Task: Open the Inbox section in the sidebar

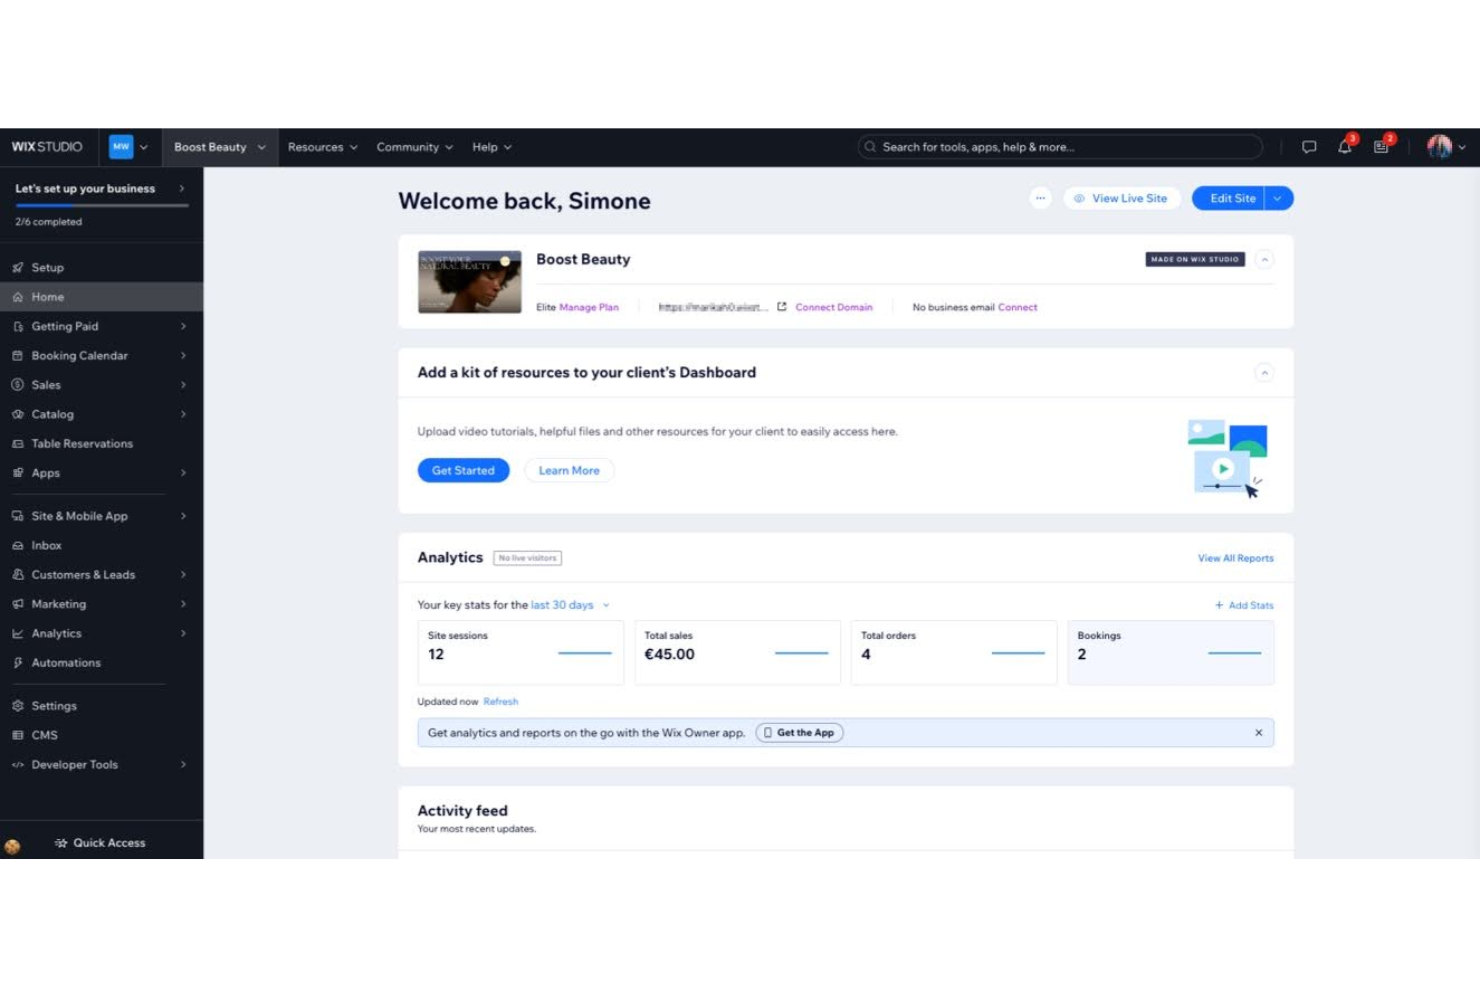Action: tap(48, 545)
